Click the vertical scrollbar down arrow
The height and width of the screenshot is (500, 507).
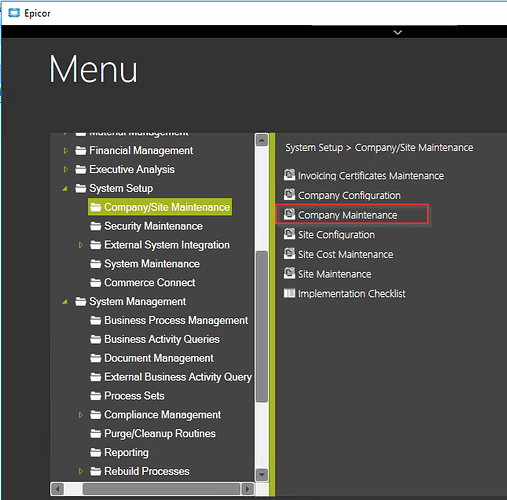click(262, 474)
